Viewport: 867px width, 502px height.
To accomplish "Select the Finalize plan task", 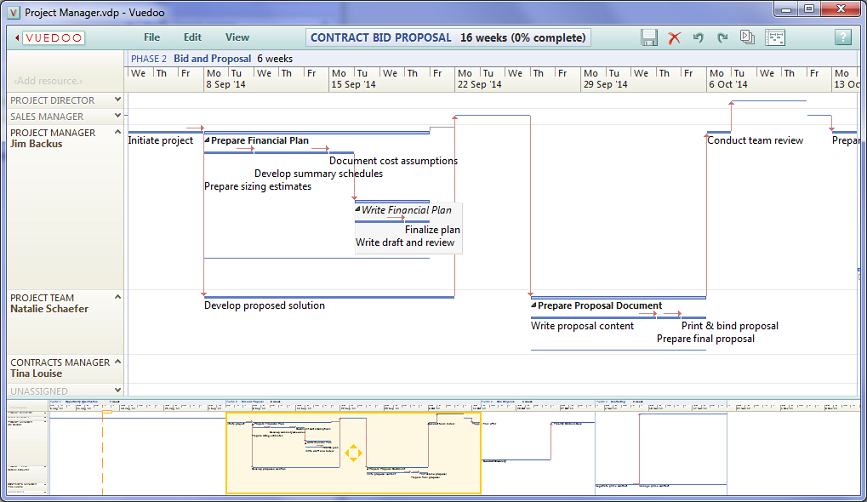I will click(x=432, y=229).
